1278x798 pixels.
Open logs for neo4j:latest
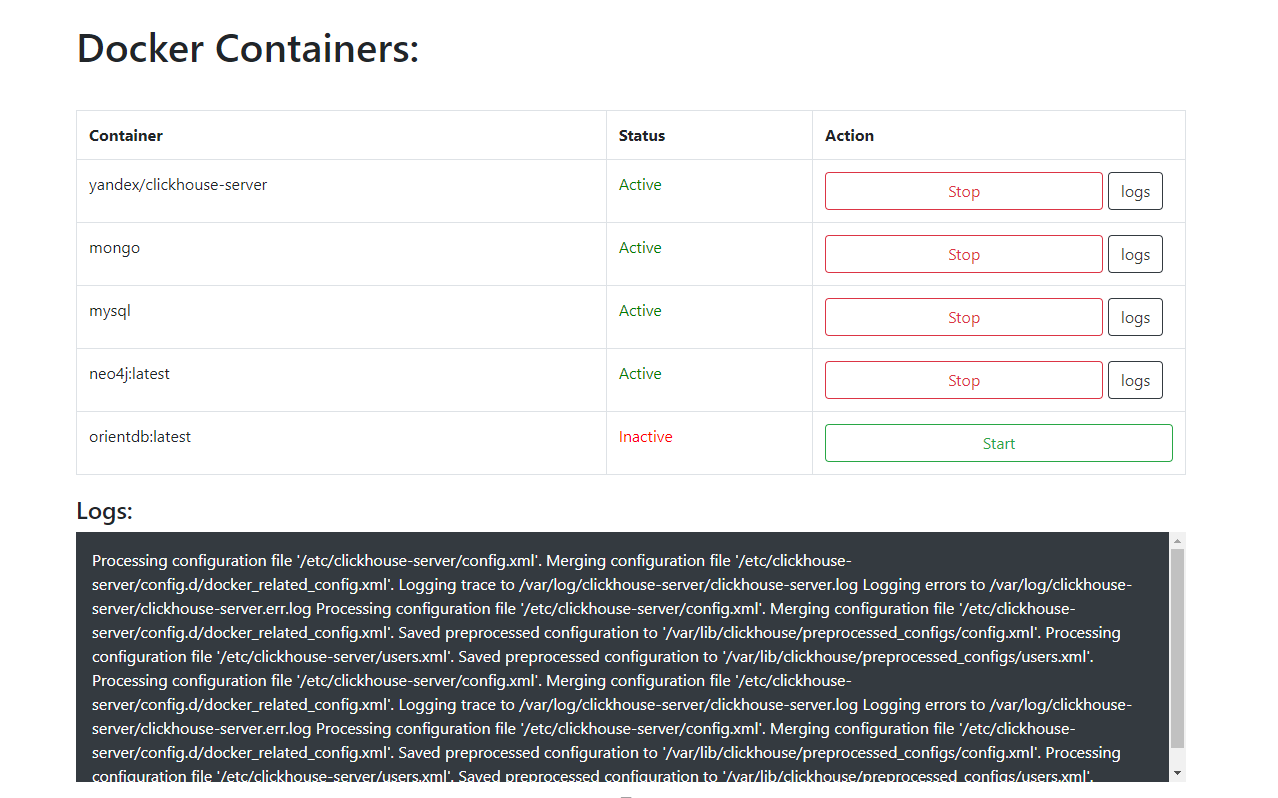(x=1134, y=379)
